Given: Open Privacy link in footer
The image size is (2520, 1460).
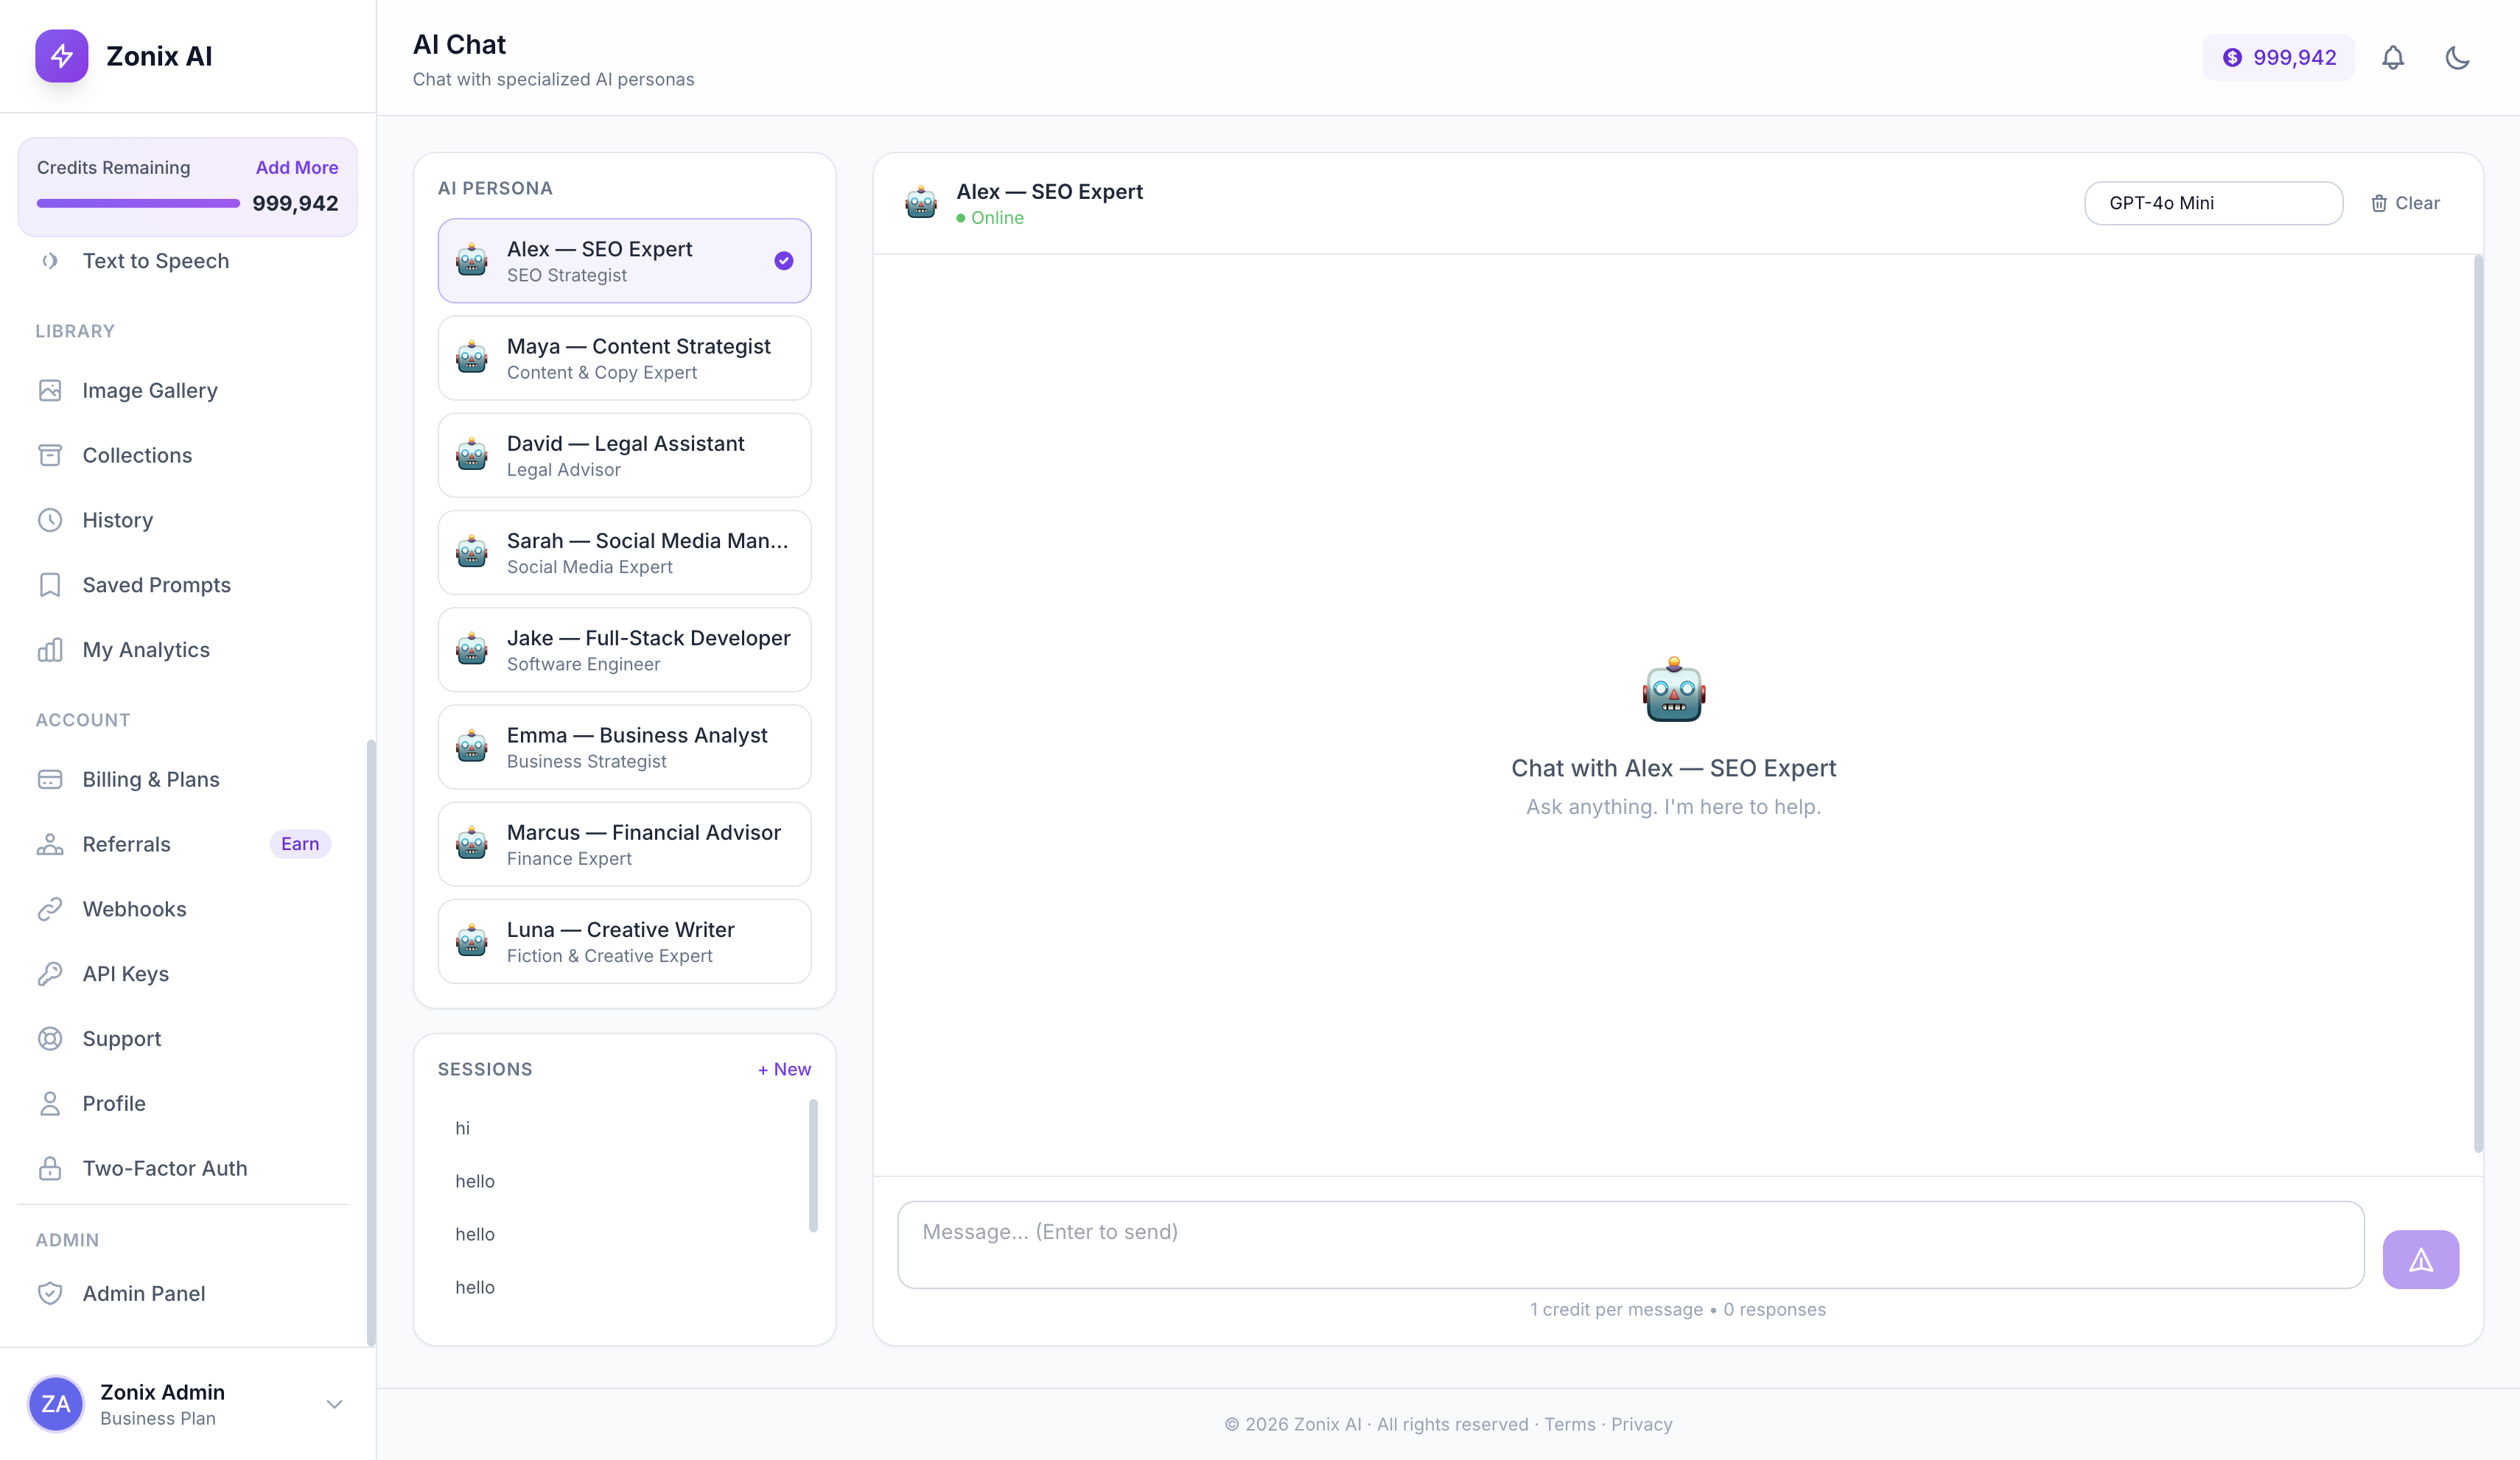Looking at the screenshot, I should pyautogui.click(x=1641, y=1424).
